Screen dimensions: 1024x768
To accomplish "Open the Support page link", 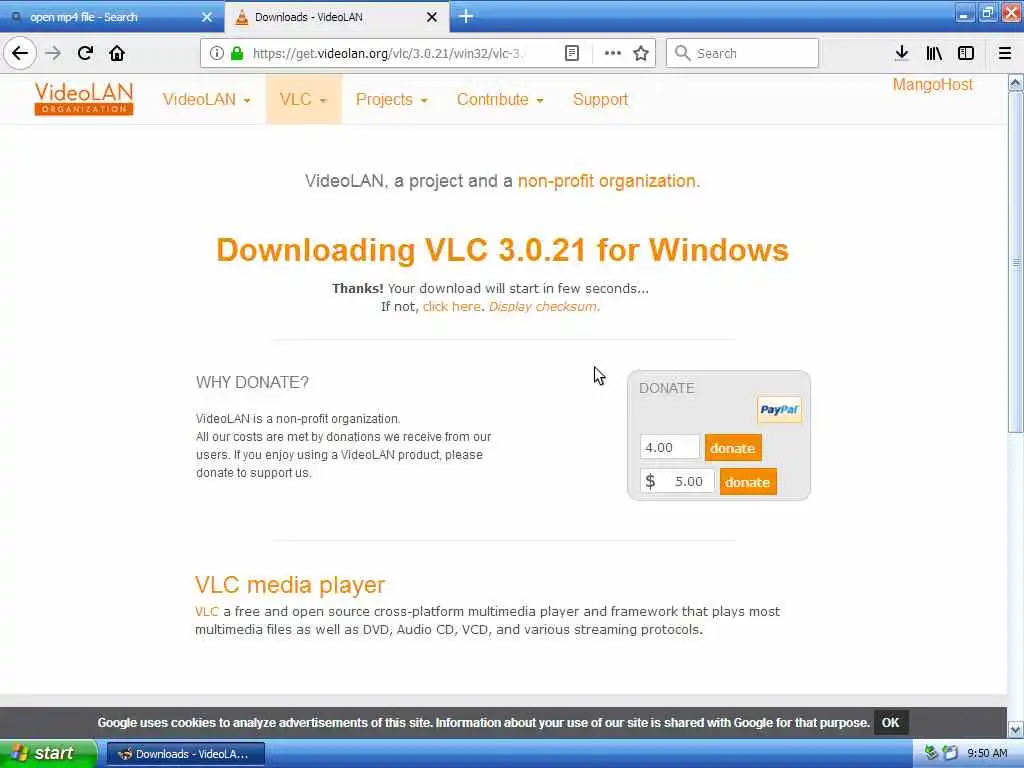I will pos(600,99).
